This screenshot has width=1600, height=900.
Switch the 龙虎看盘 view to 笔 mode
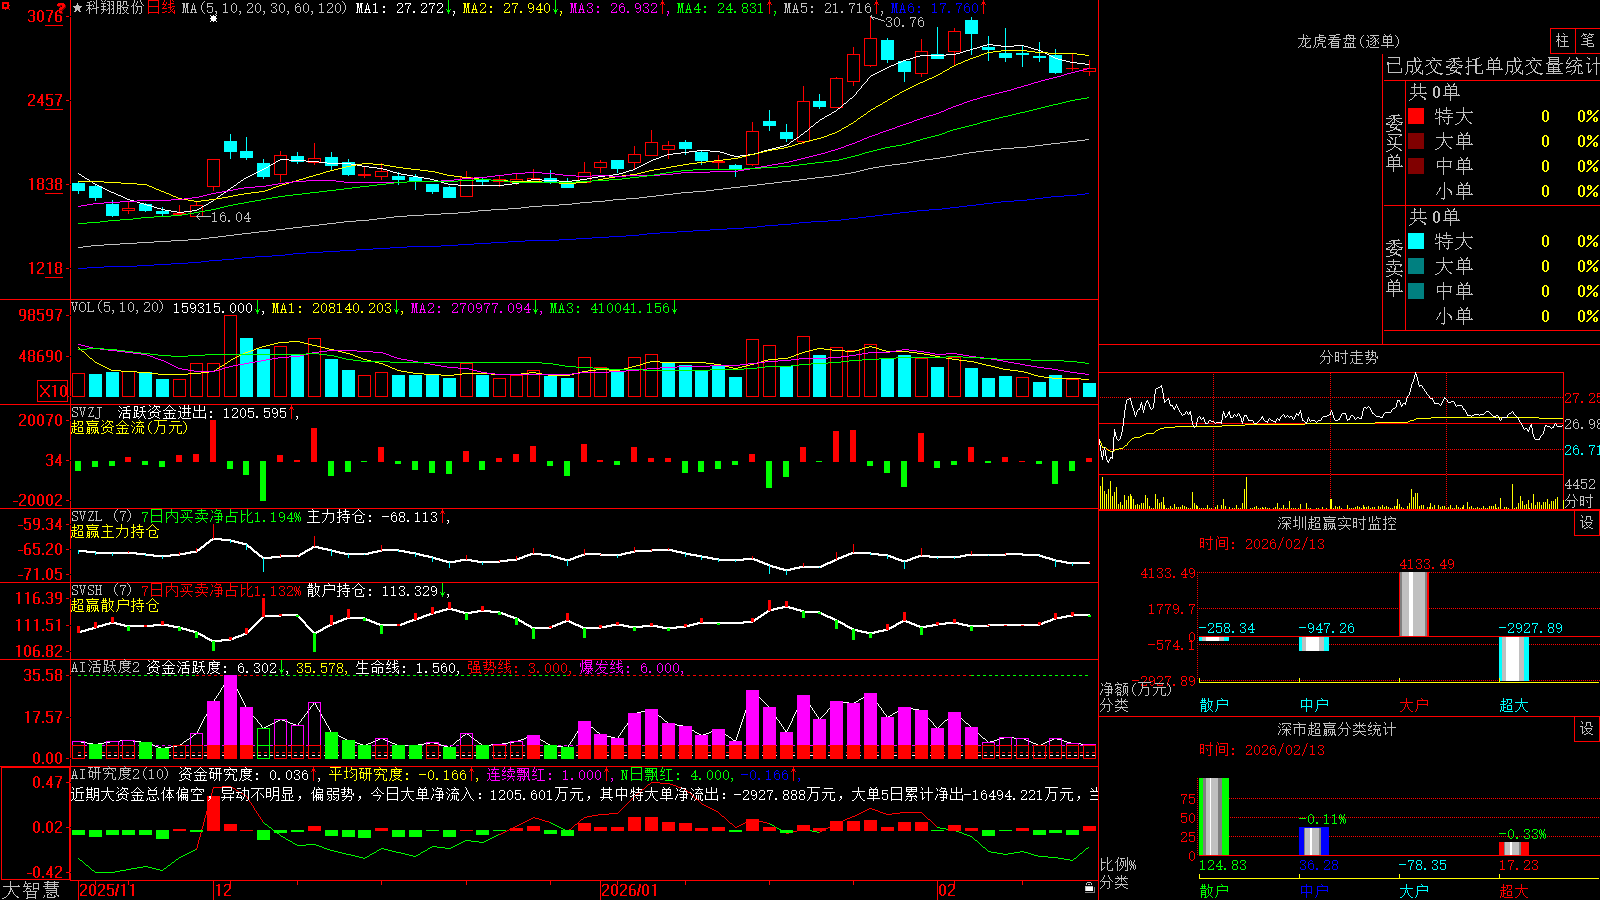pos(1587,40)
